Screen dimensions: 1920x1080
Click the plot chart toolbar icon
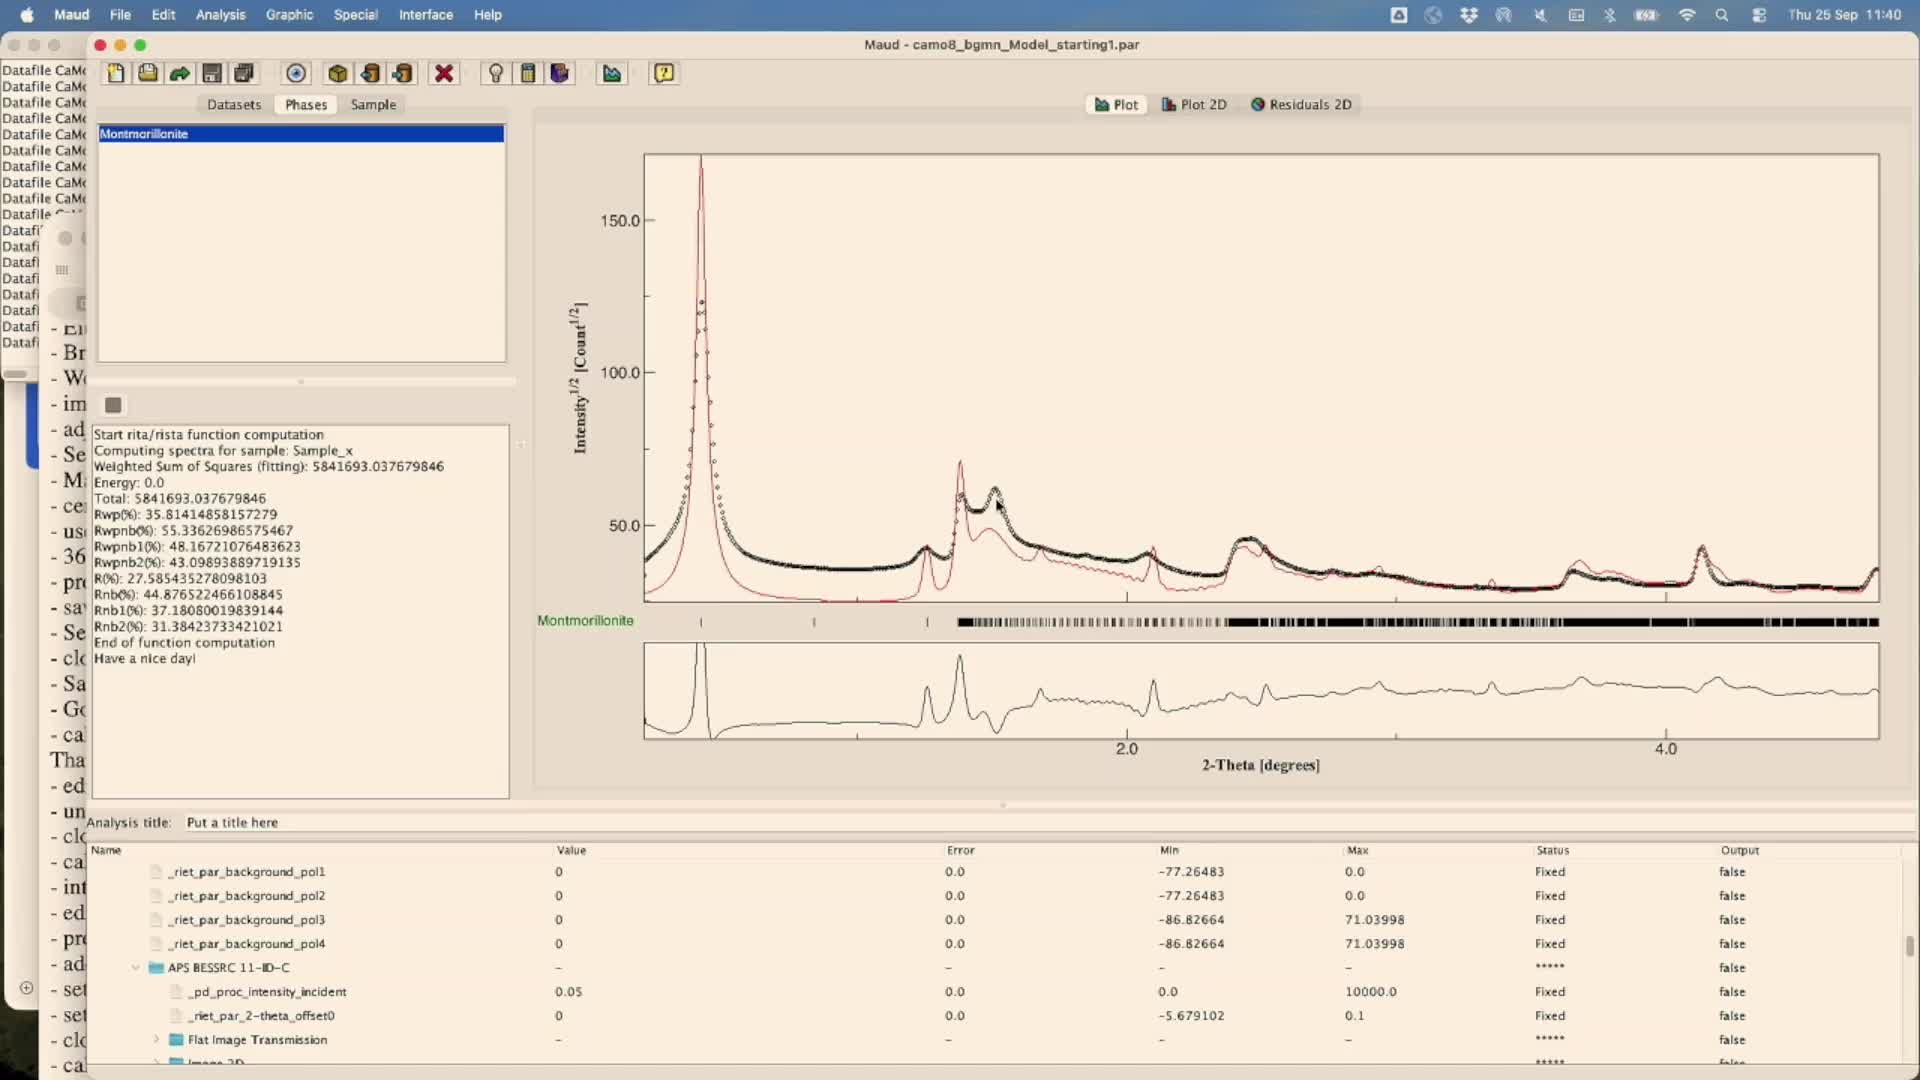[612, 73]
